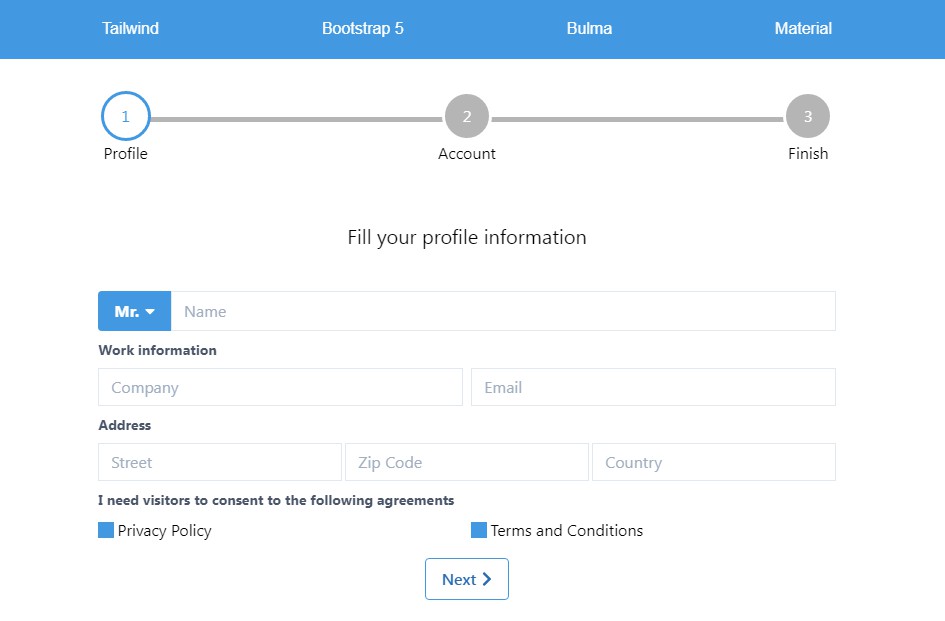Switch to the Tailwind tab

[x=130, y=28]
